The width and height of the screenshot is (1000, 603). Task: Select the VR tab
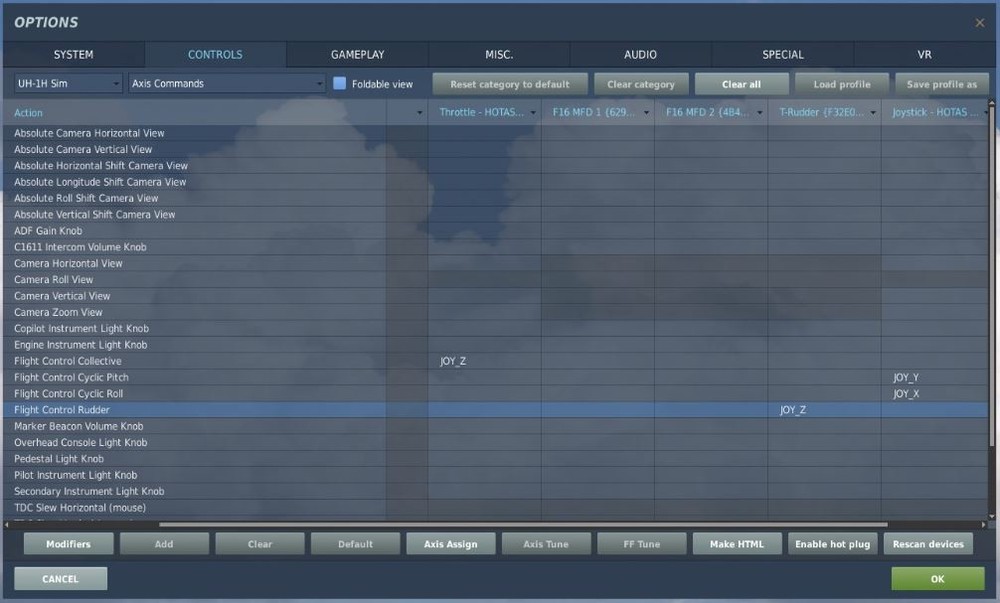tap(923, 54)
